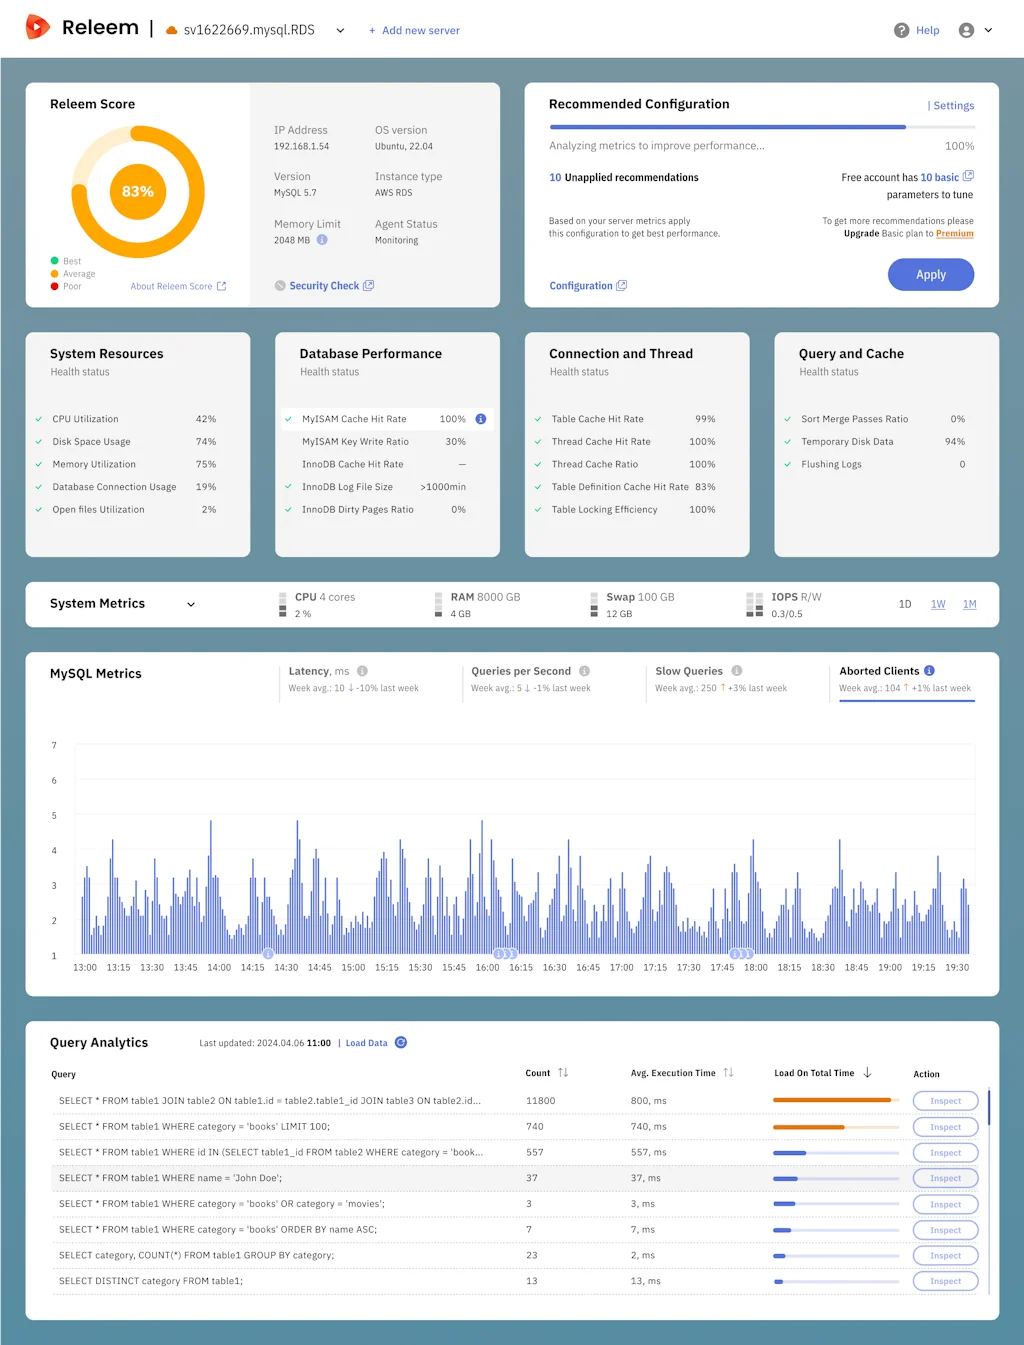
Task: Apply the recommended configuration
Action: [x=931, y=274]
